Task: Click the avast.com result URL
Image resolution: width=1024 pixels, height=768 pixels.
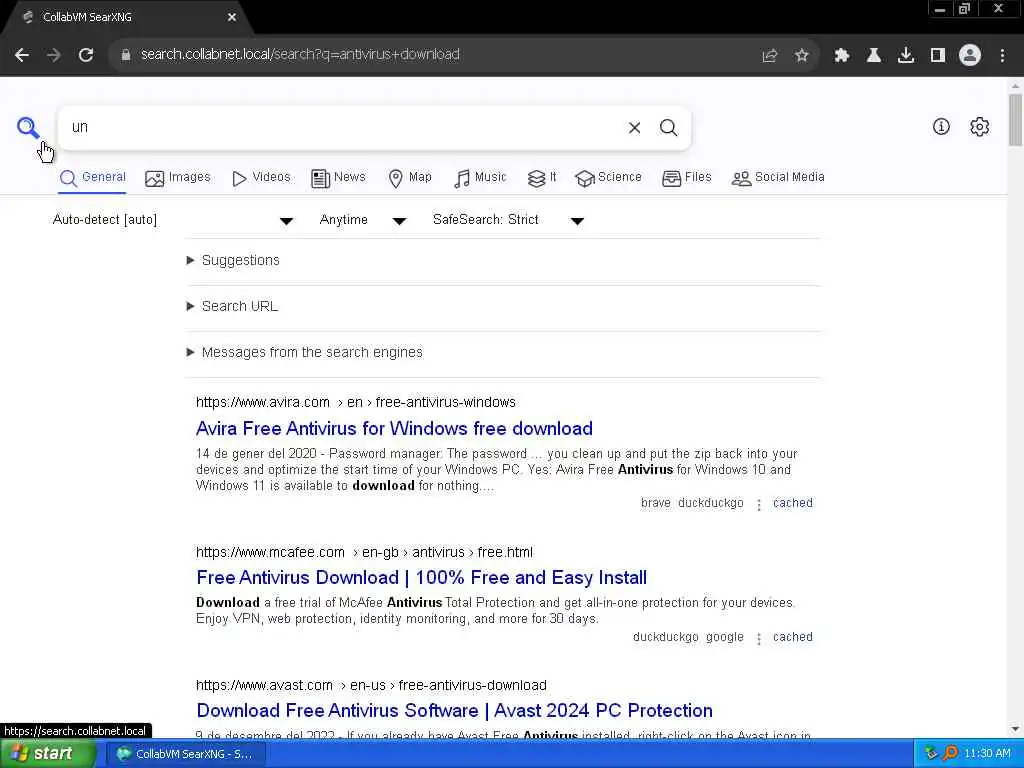Action: coord(372,686)
